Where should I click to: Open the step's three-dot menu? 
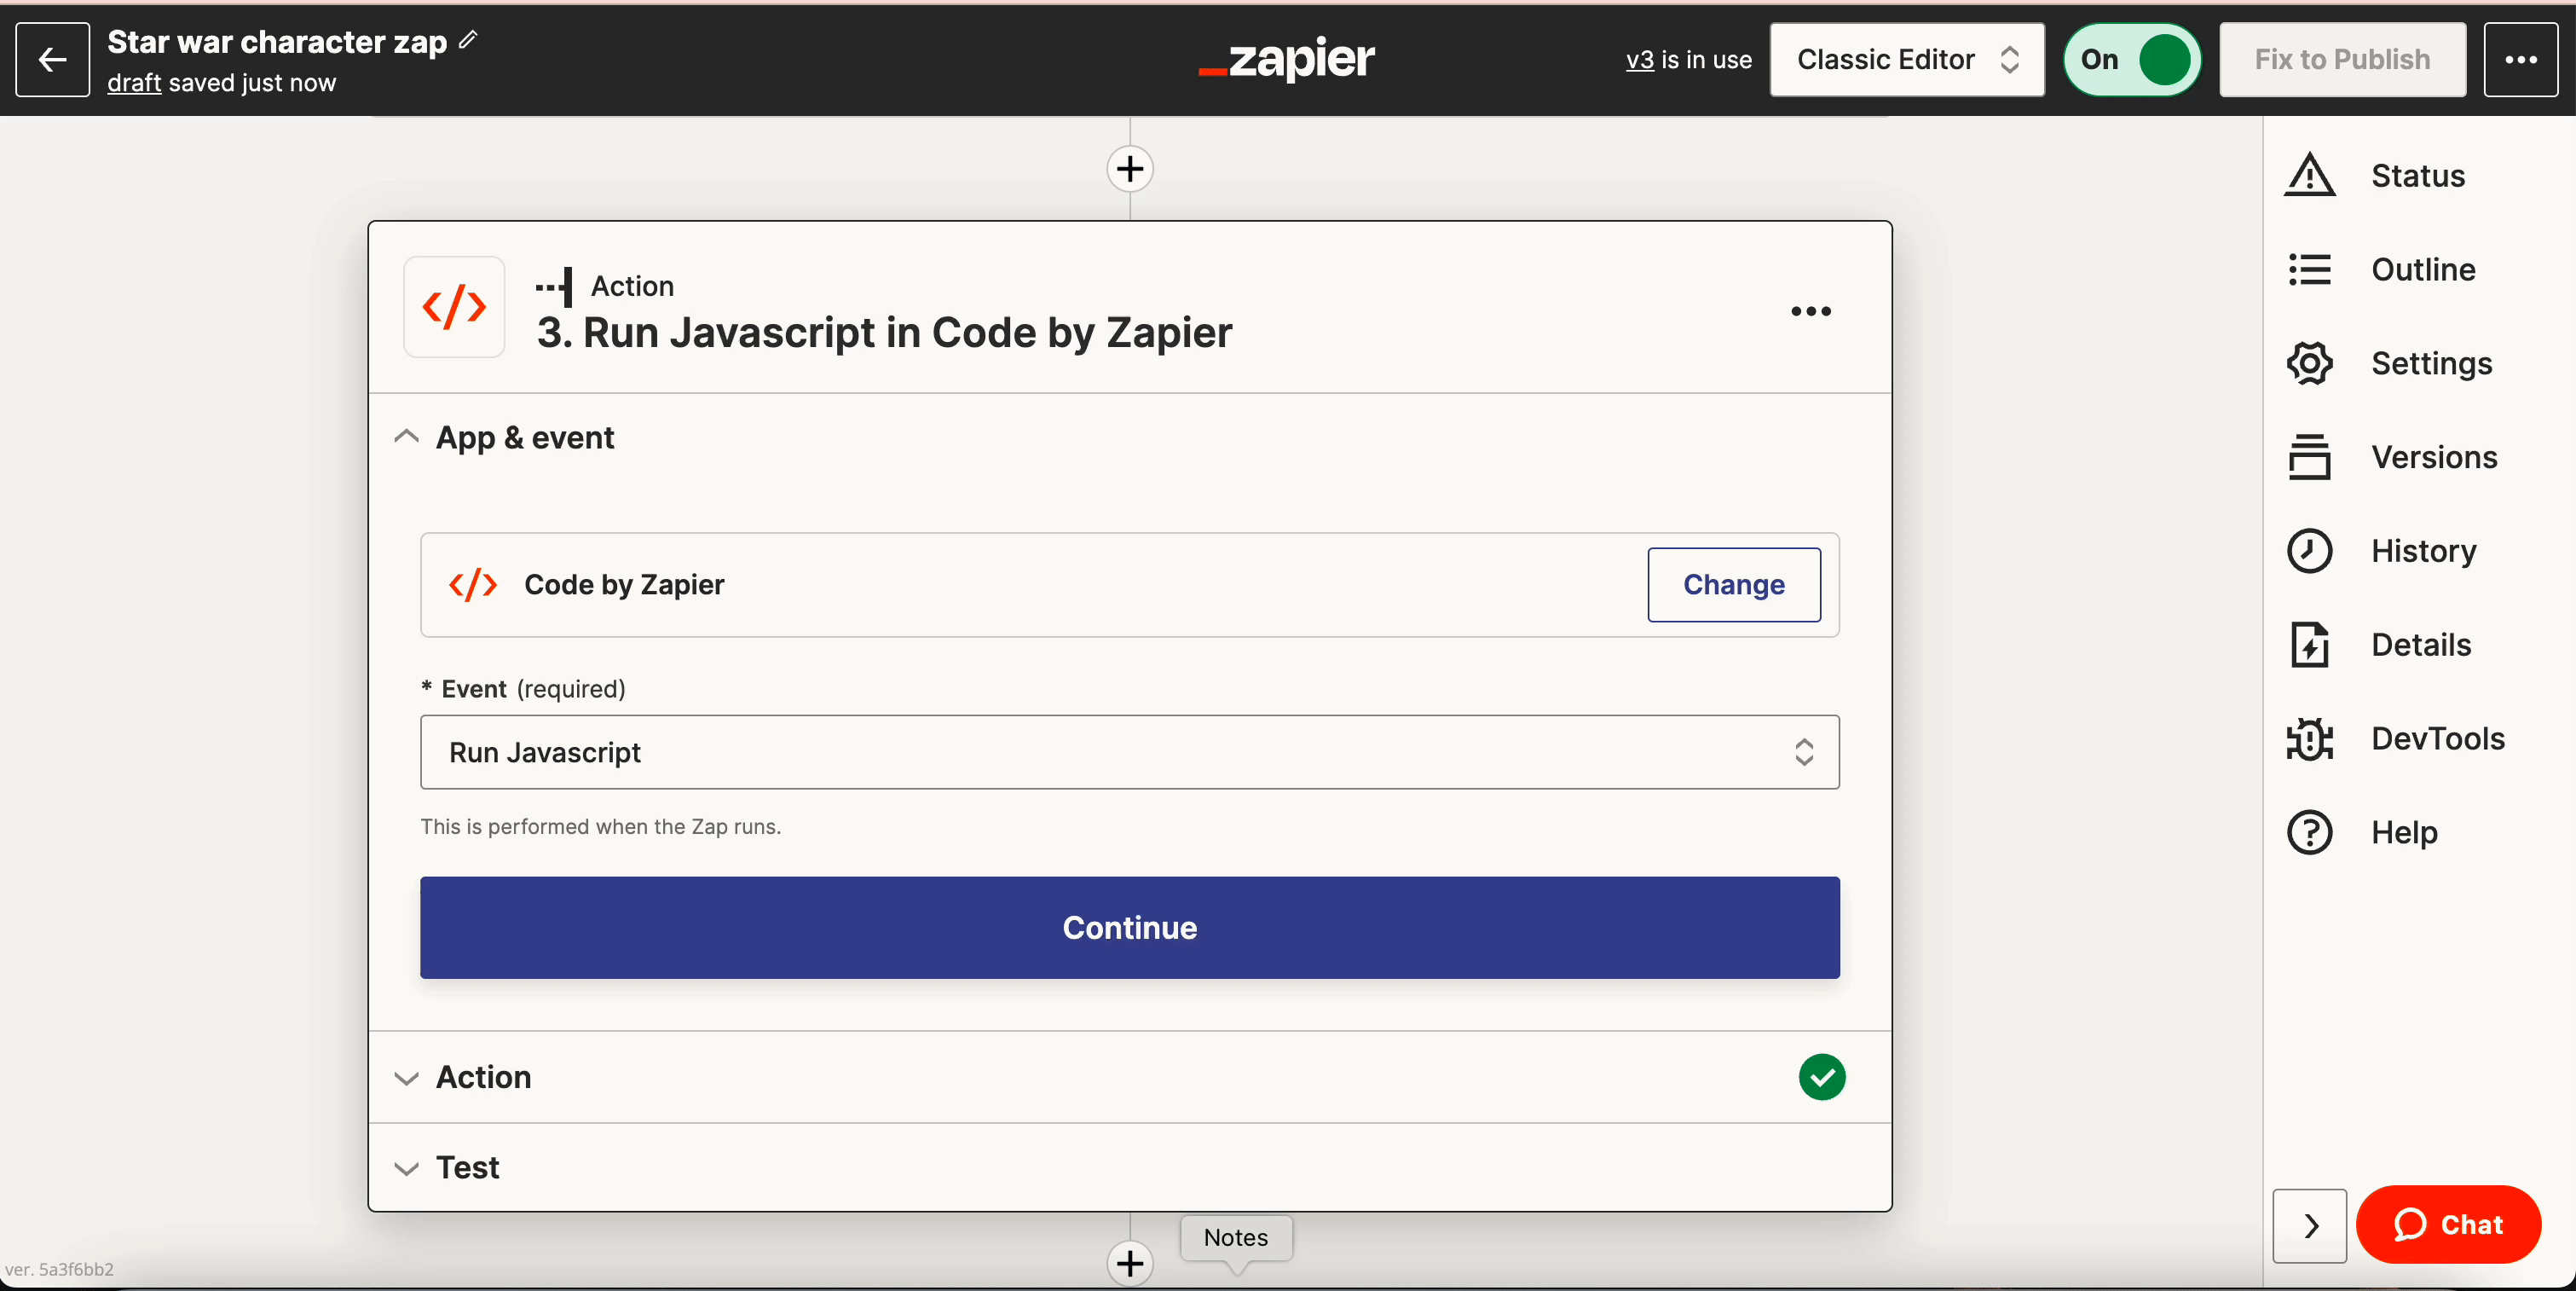click(x=1810, y=311)
